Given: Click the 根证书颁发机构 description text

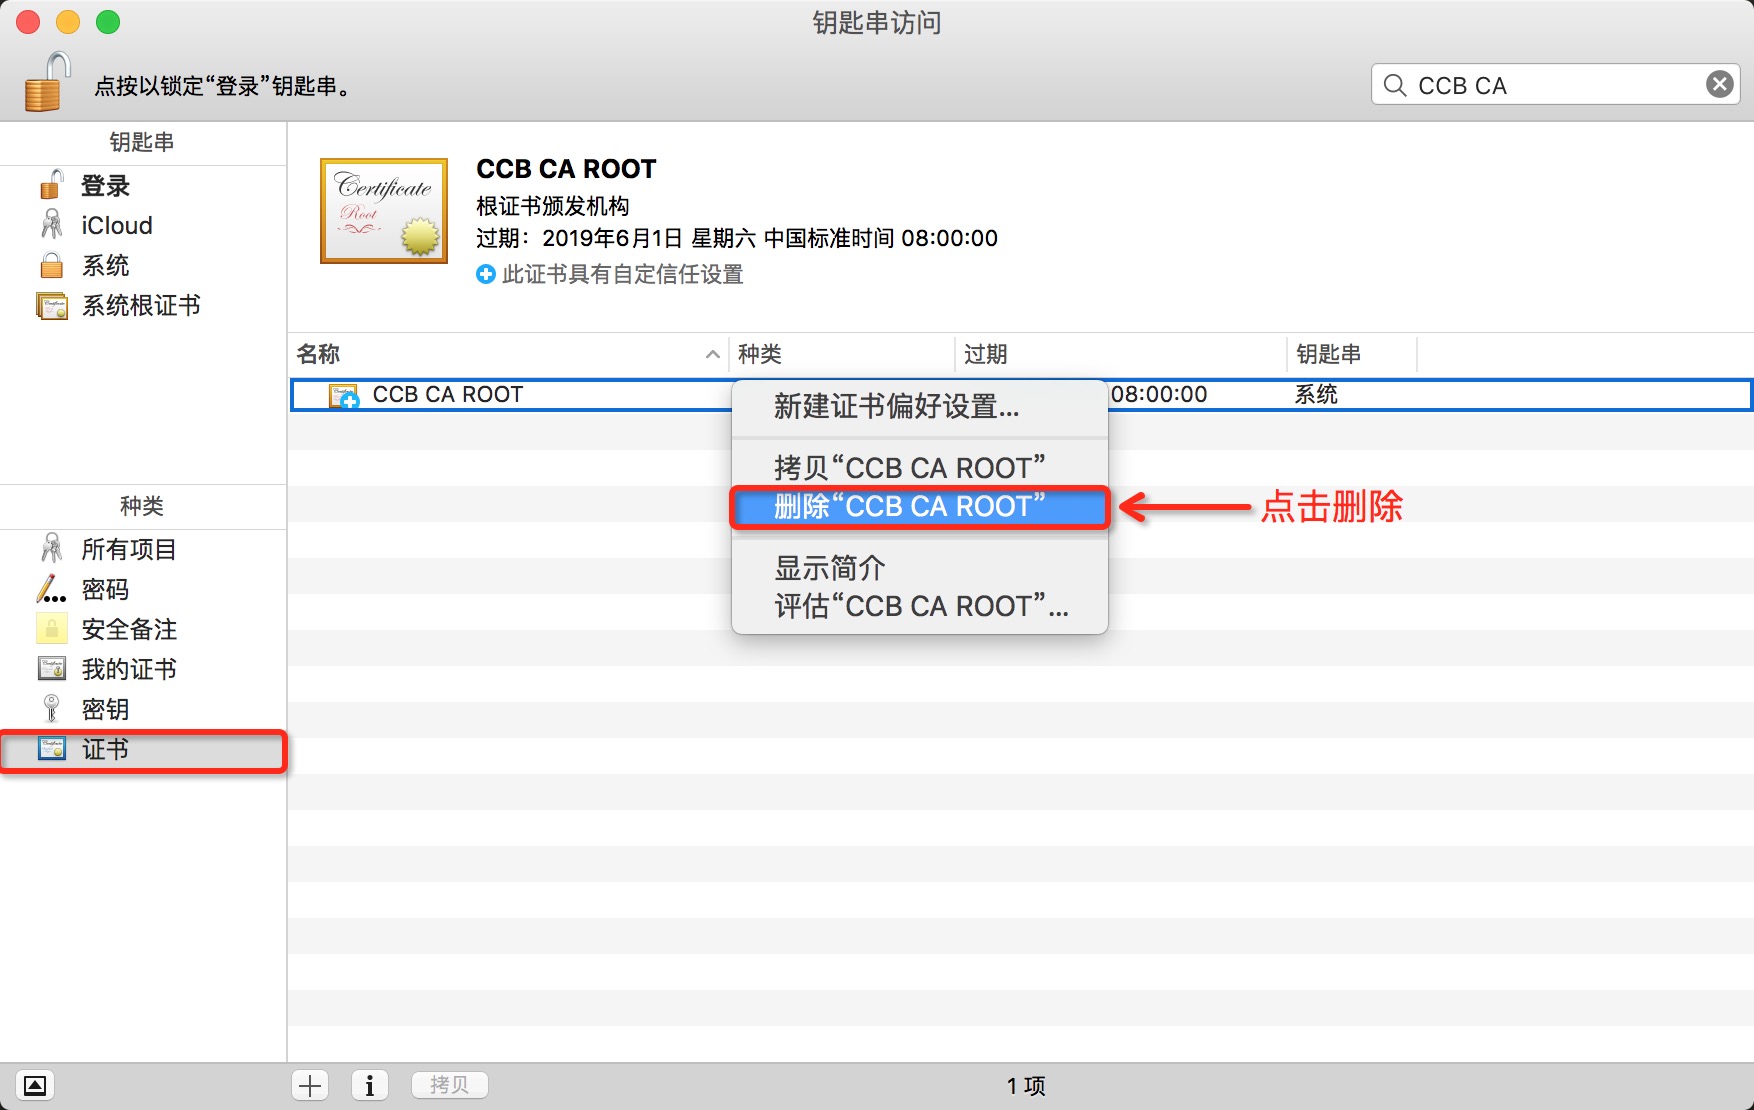Looking at the screenshot, I should click(x=553, y=206).
